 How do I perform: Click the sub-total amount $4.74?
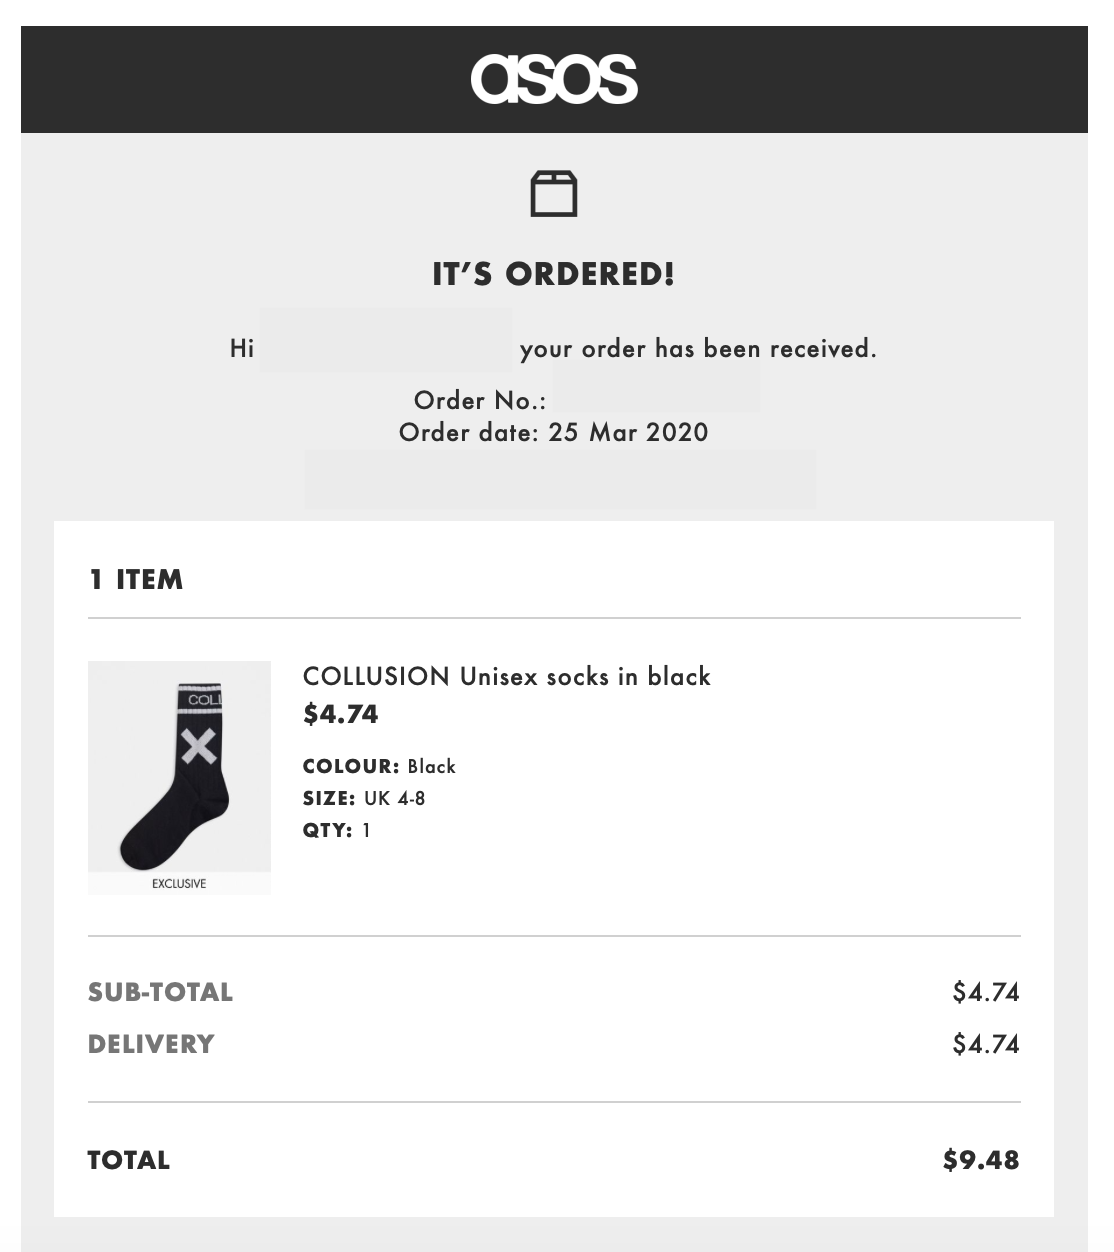(985, 992)
